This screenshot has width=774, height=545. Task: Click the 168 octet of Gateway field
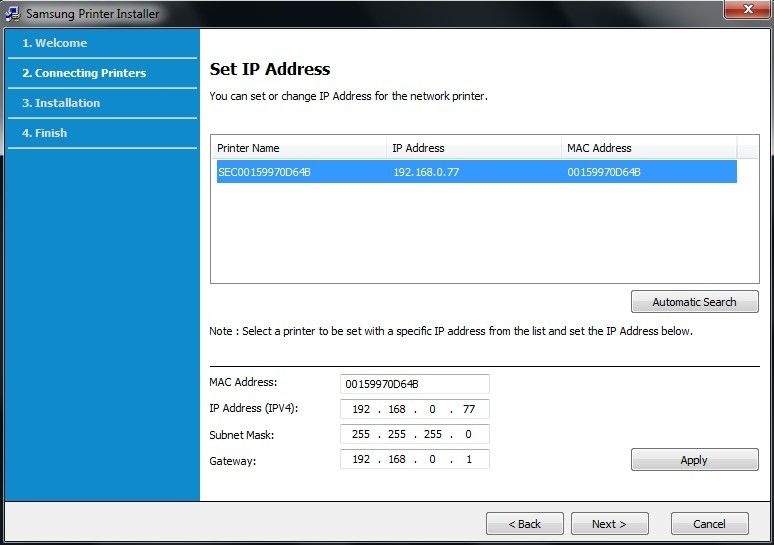click(x=397, y=459)
